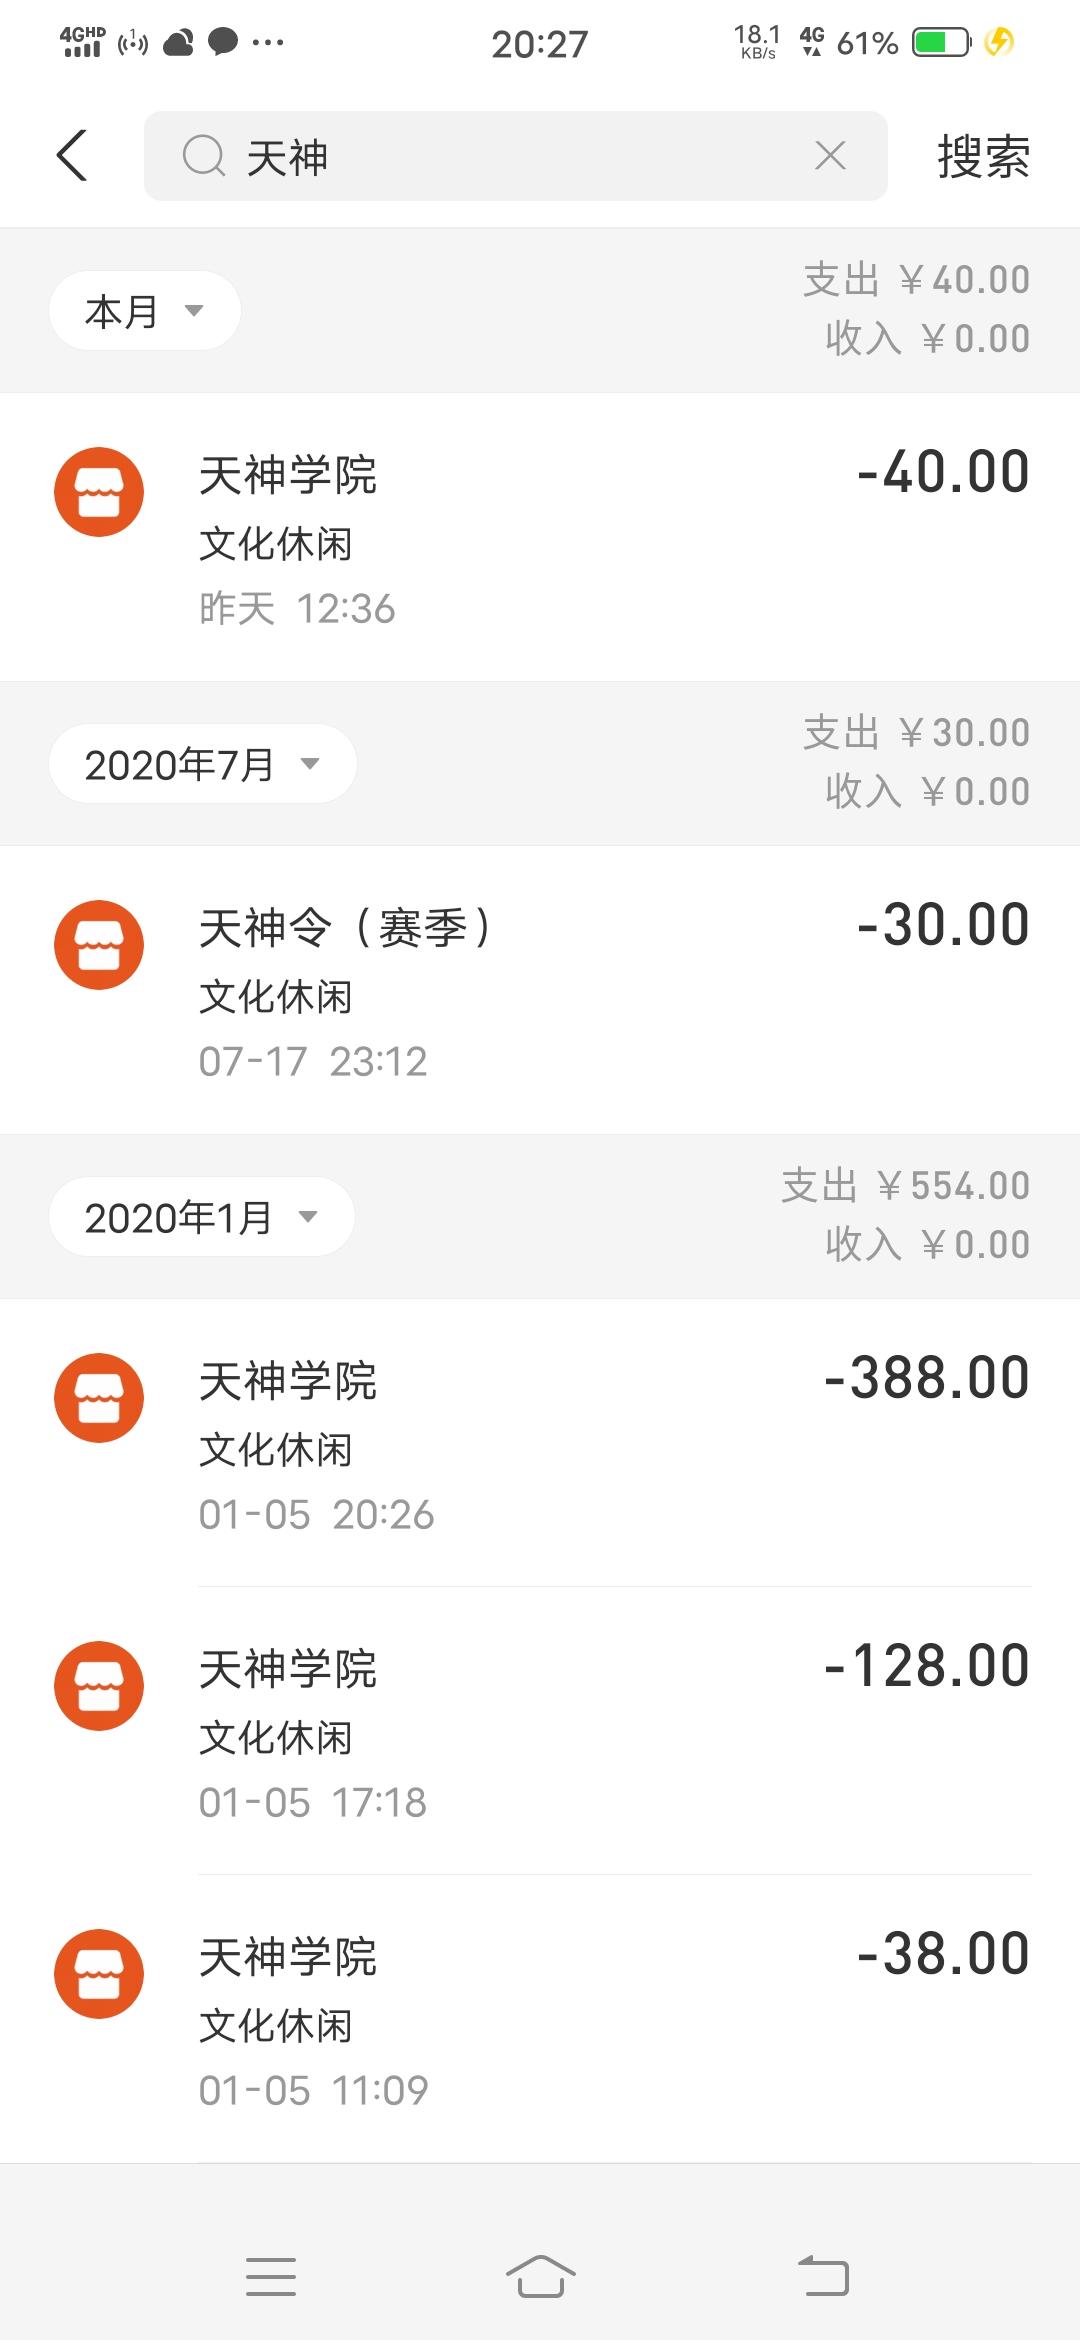Screen dimensions: 1080x2340
Task: Open the 天神令（赛季）transaction details
Action: (x=540, y=990)
